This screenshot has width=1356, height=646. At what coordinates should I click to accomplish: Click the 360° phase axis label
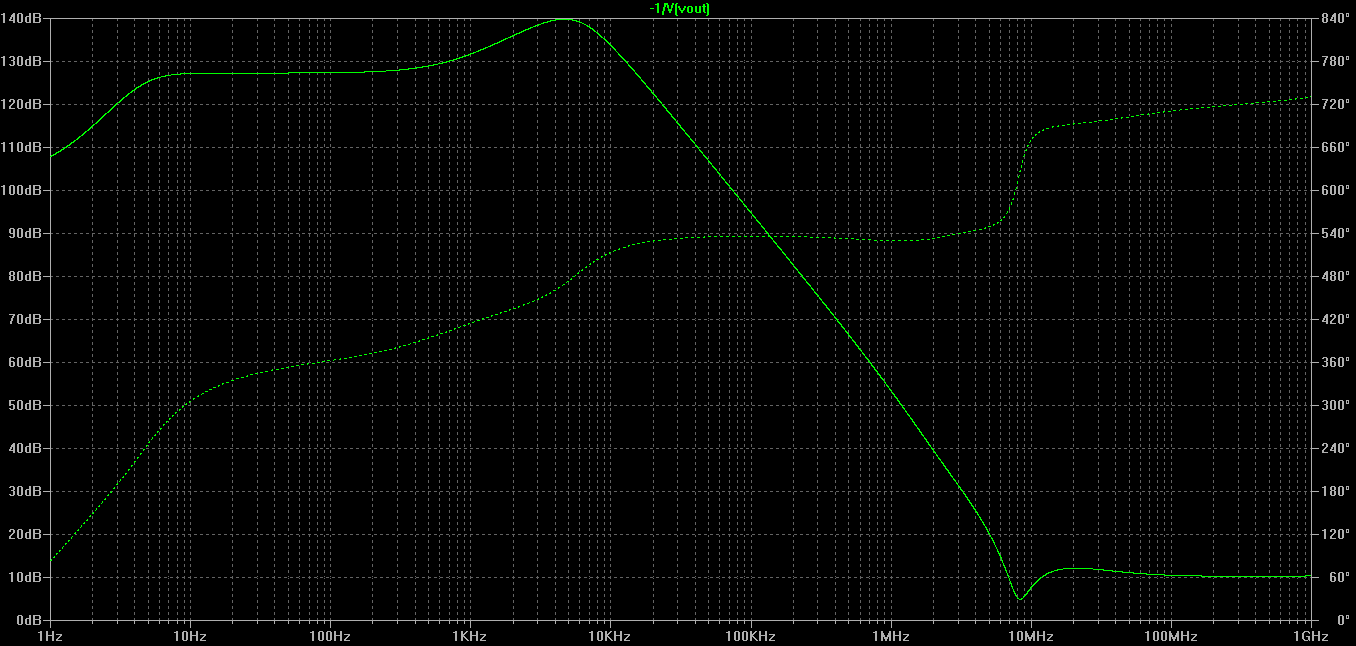pyautogui.click(x=1335, y=362)
